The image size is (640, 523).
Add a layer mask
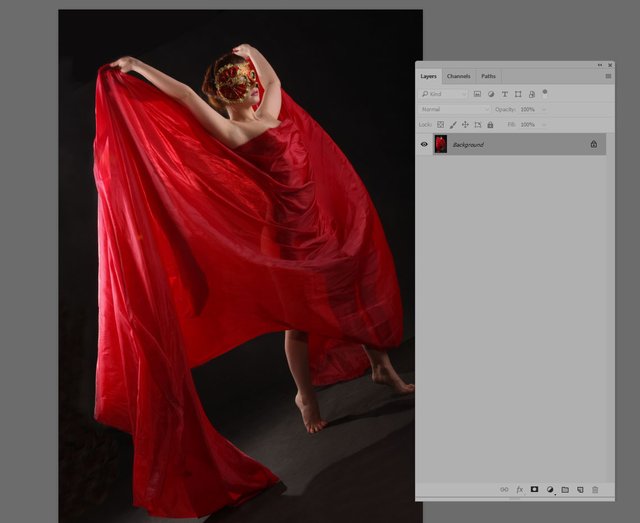534,489
